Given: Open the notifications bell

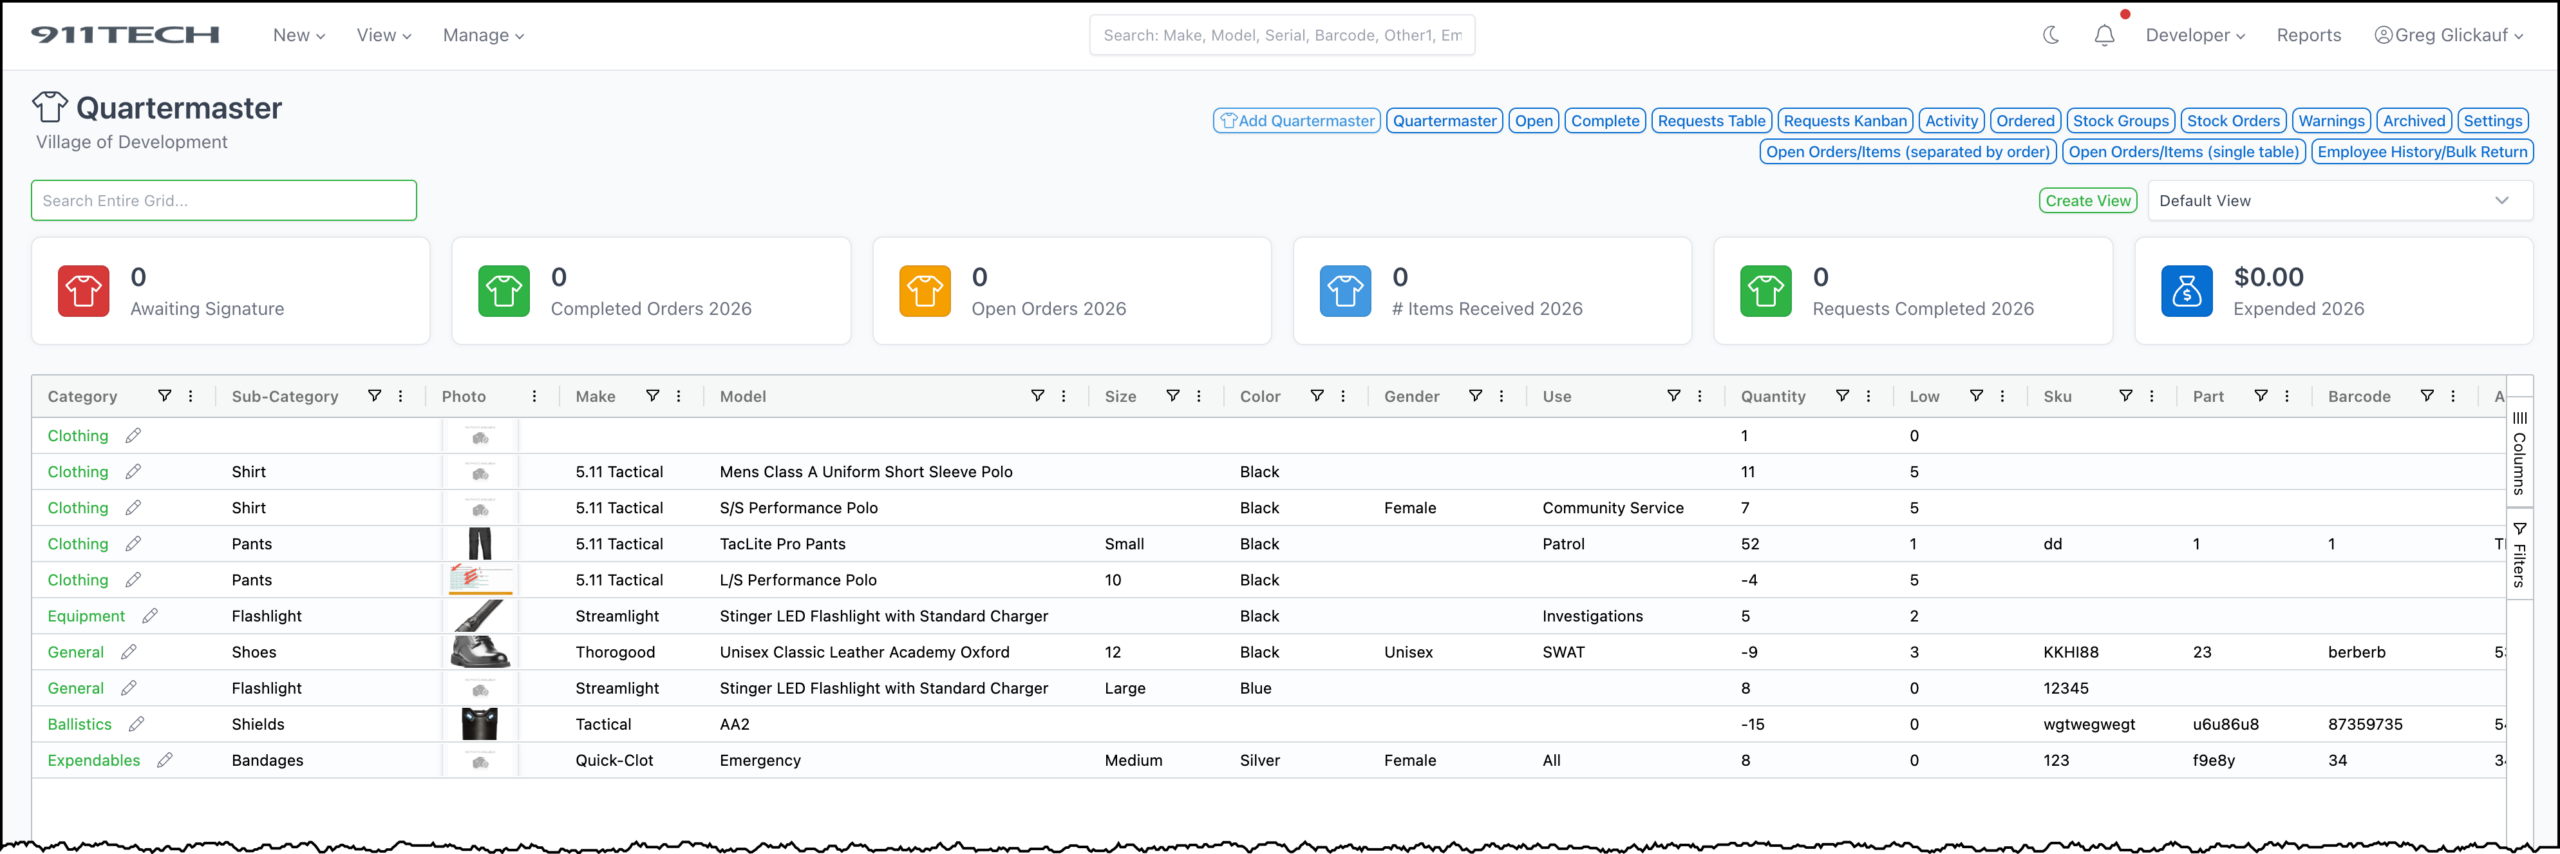Looking at the screenshot, I should point(2104,35).
